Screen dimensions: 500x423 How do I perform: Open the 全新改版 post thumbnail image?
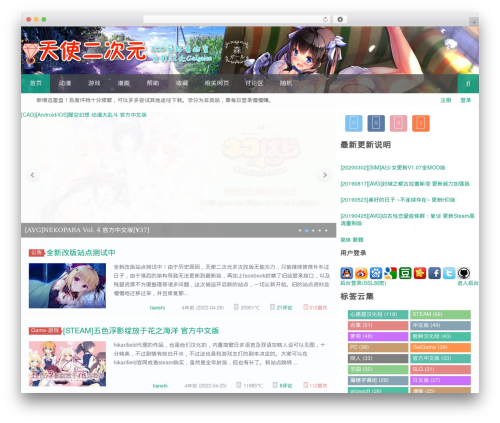67,286
